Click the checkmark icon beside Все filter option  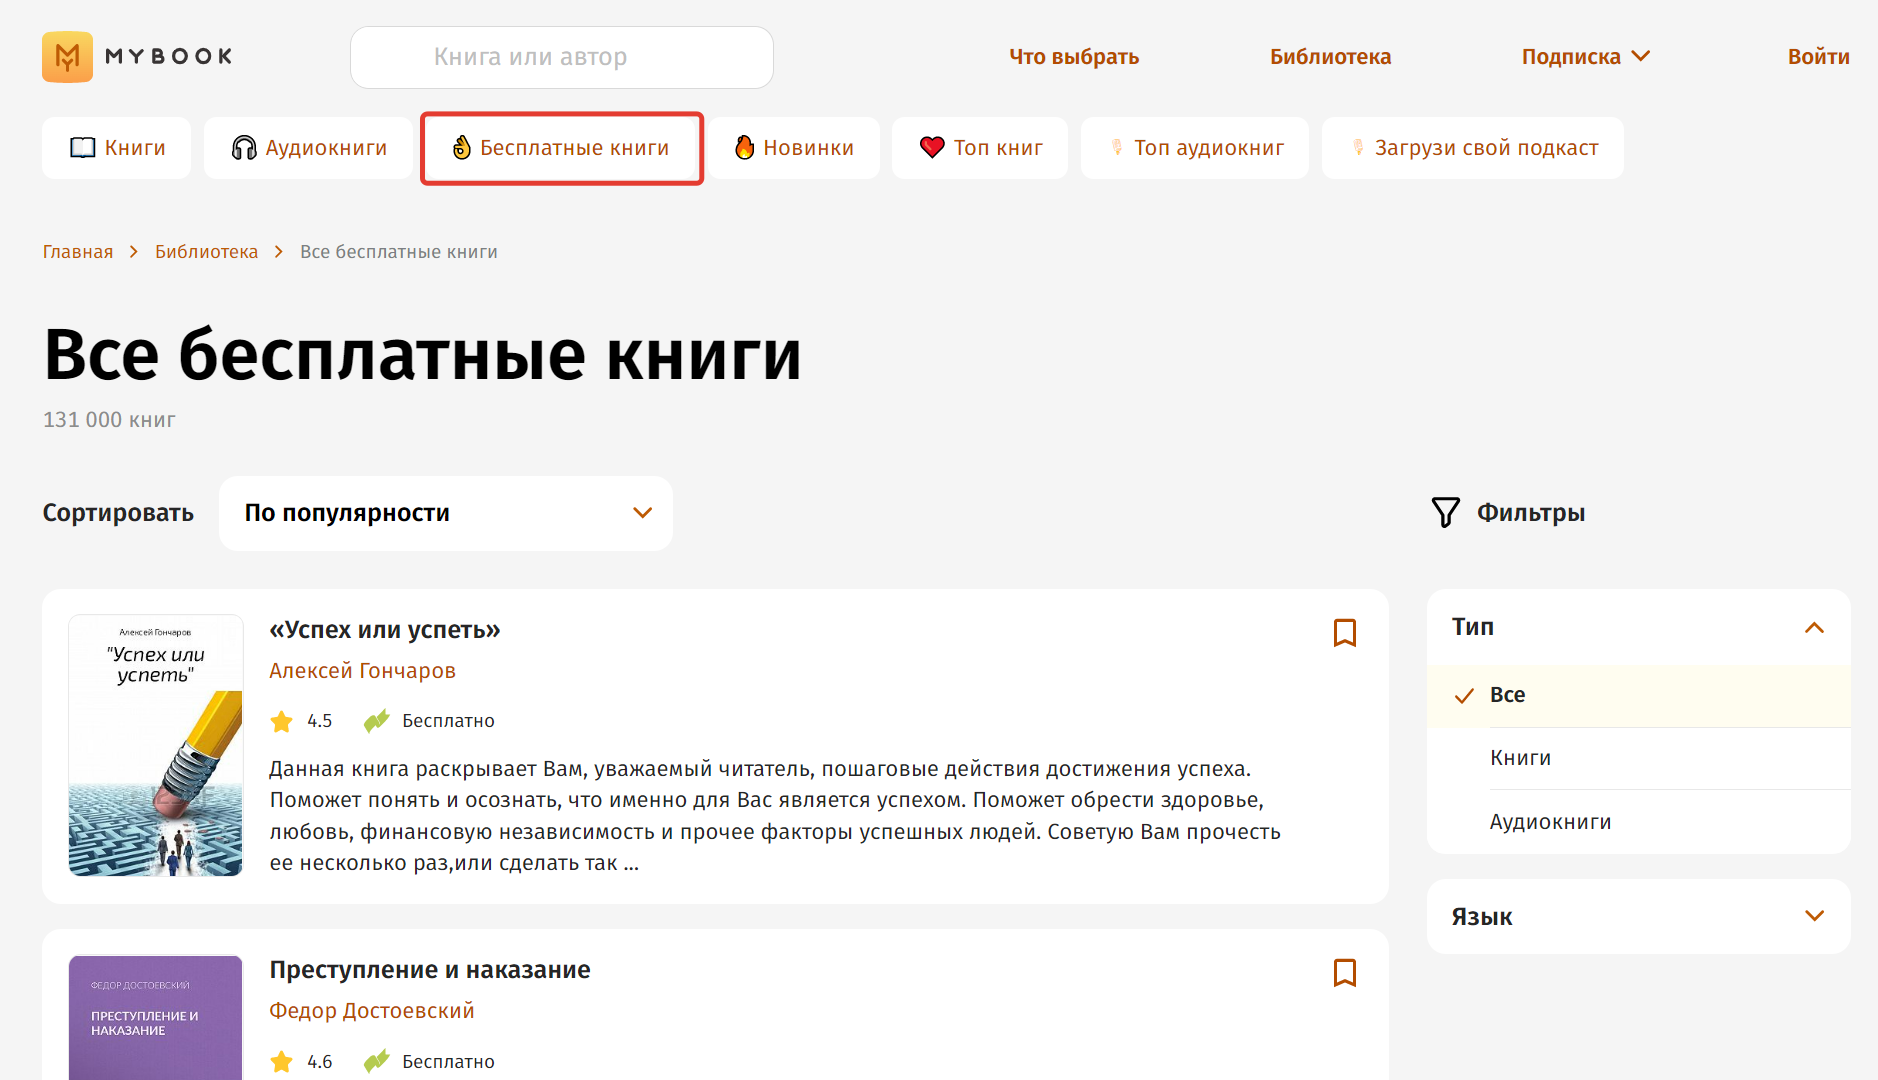[x=1464, y=696]
